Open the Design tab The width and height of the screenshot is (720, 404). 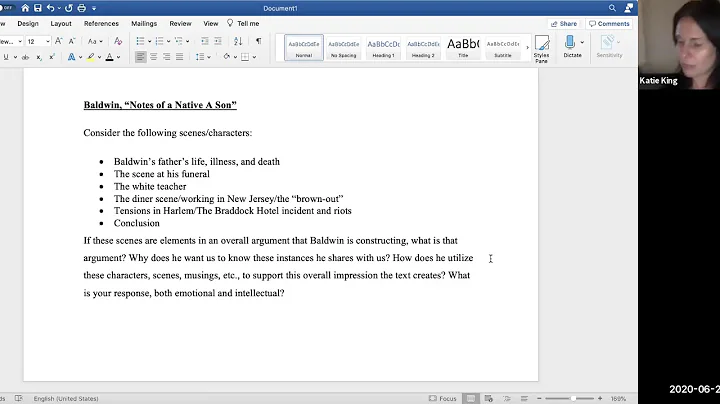coord(28,23)
